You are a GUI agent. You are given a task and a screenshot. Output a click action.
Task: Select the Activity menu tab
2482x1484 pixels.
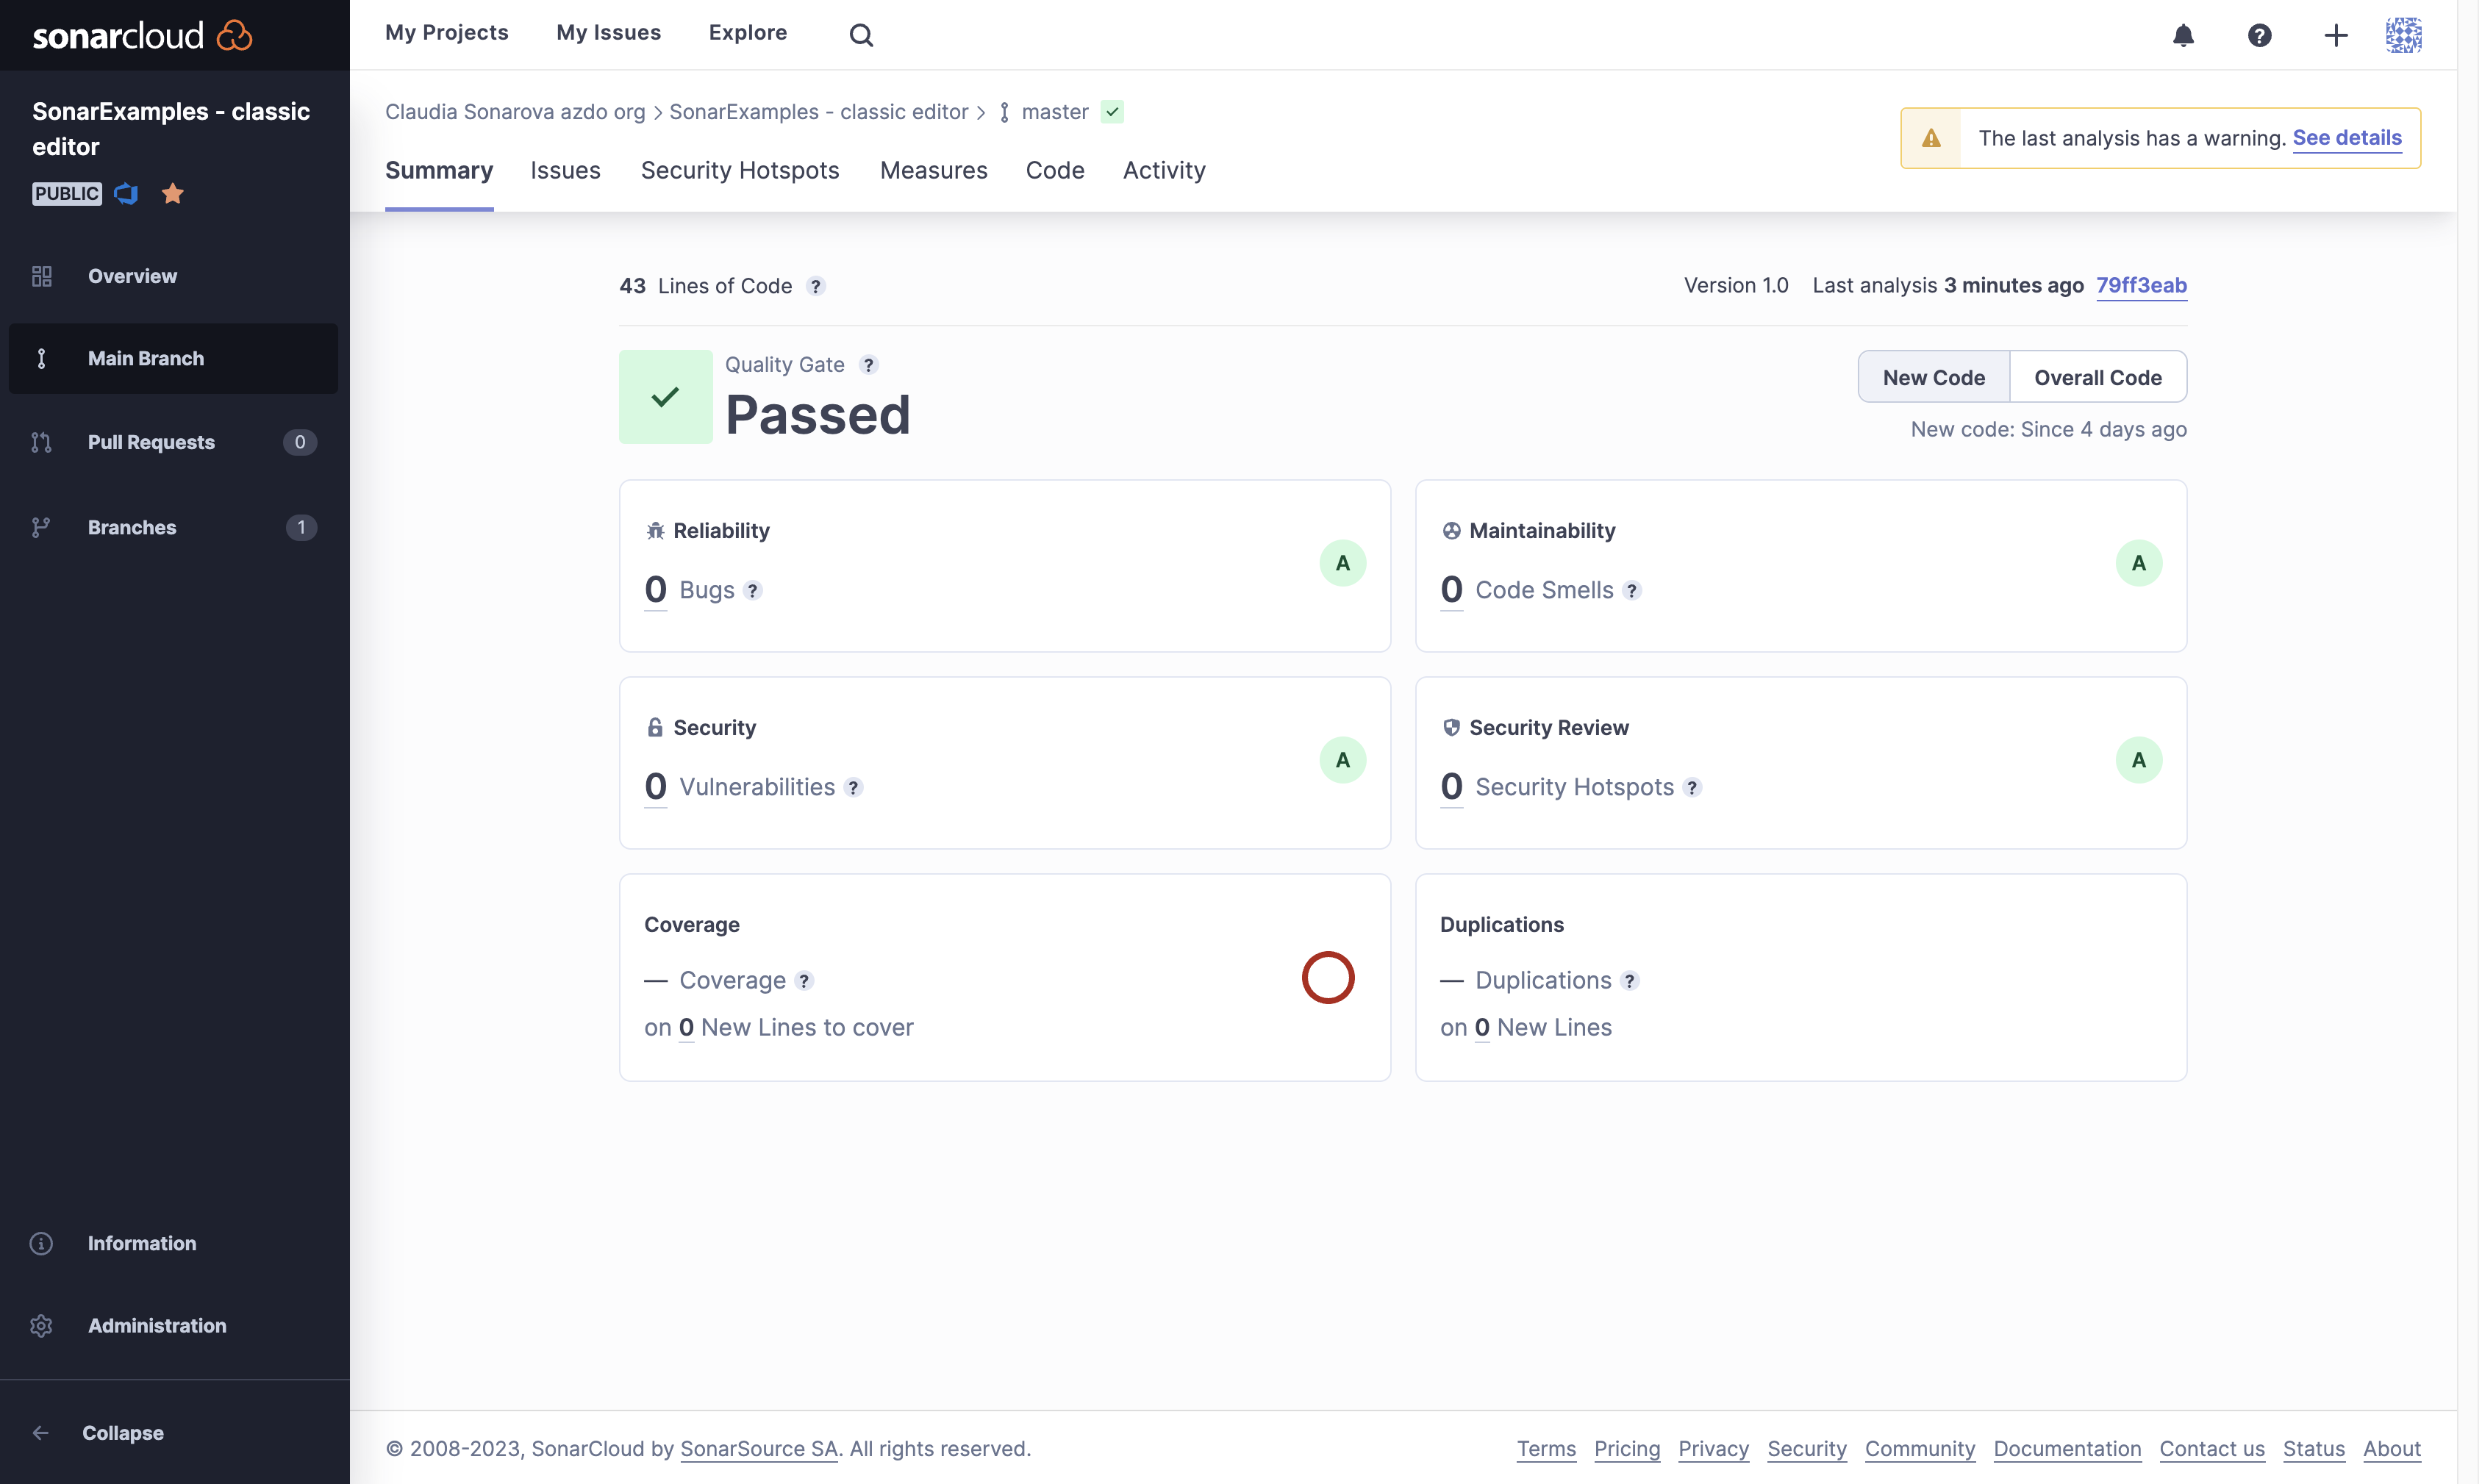1164,170
